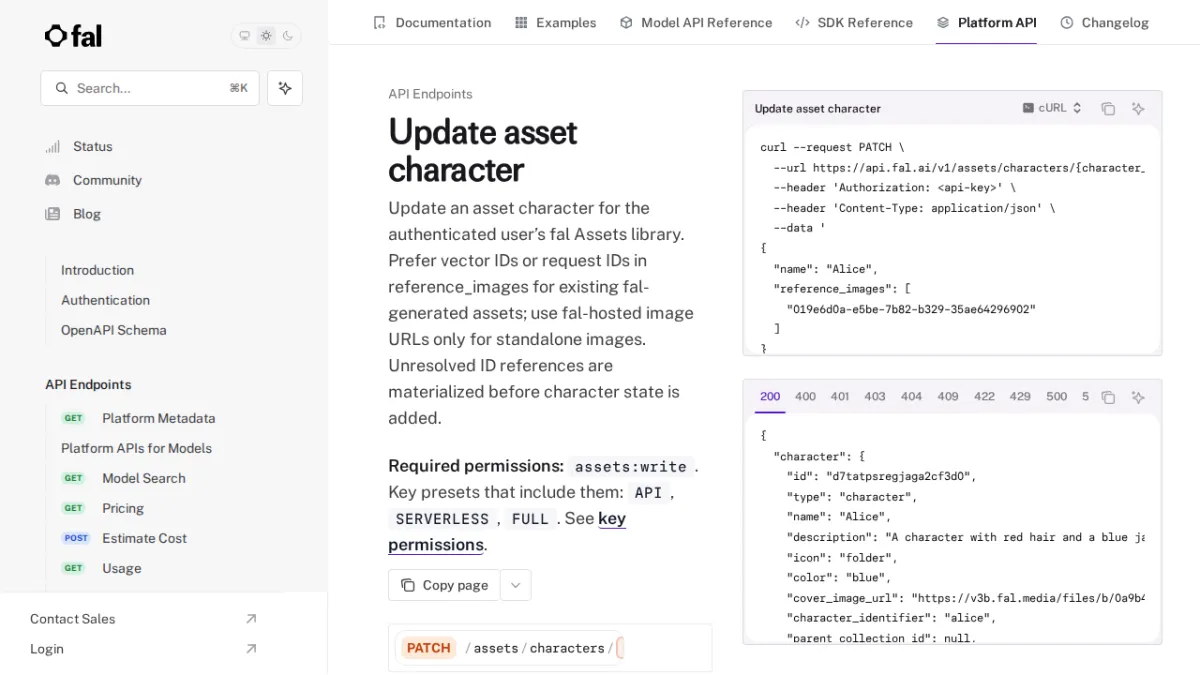Open the OpenAPI Schema page
Screen dimensions: 1200x675
(x=114, y=330)
